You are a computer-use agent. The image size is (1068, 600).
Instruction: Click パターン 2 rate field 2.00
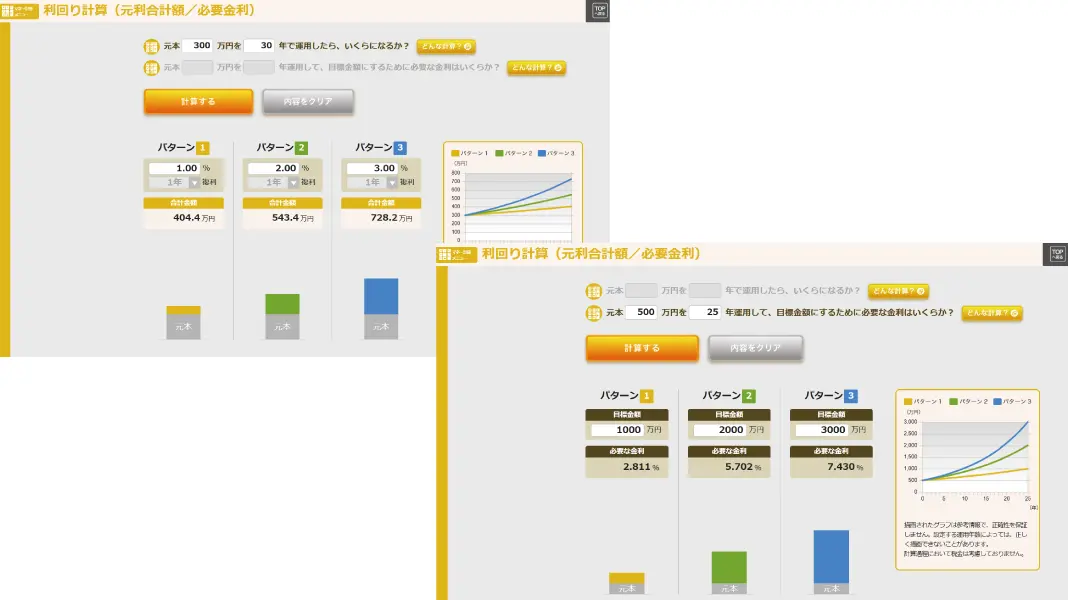(272, 168)
